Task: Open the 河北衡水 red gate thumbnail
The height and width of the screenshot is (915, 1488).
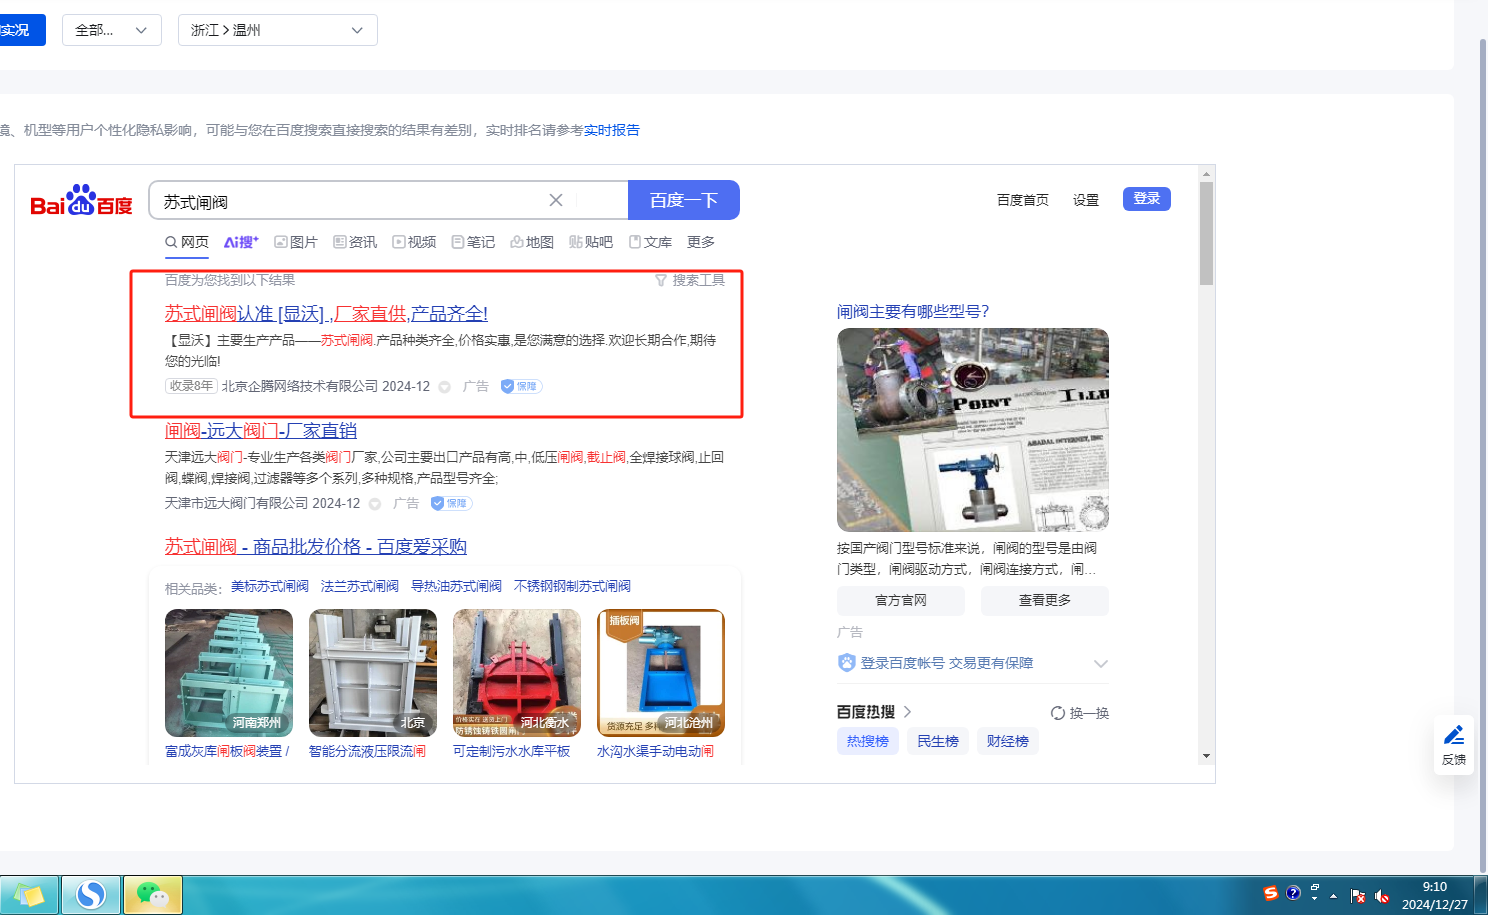Action: tap(517, 673)
